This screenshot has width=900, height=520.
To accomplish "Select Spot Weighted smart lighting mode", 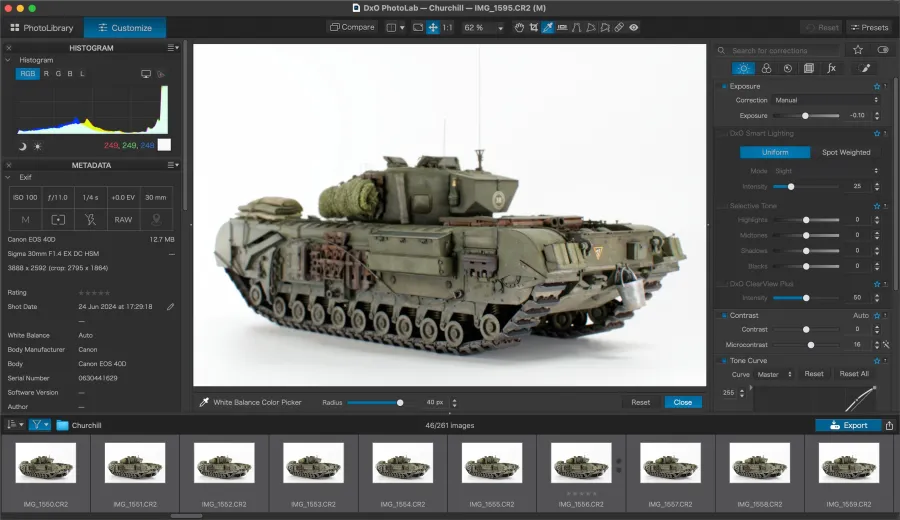I will 846,152.
